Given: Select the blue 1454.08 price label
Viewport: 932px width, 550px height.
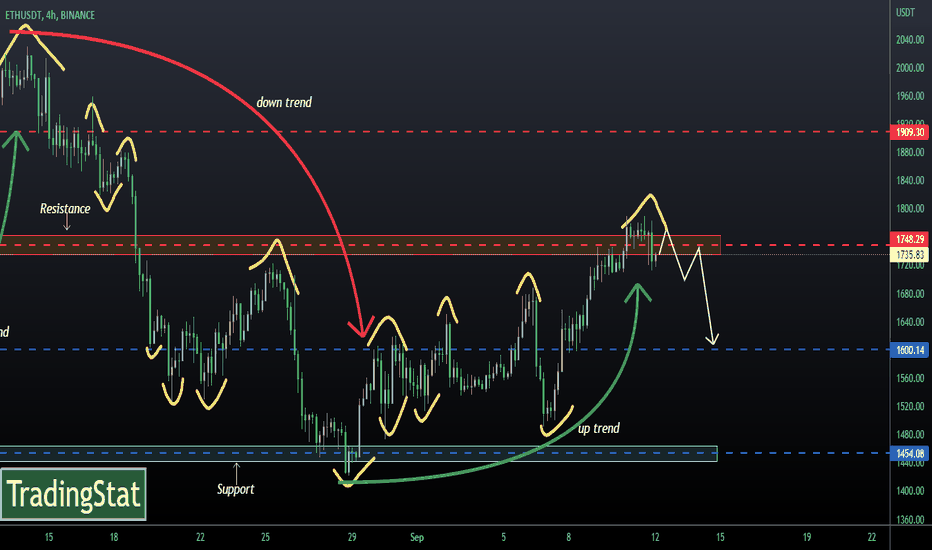Looking at the screenshot, I should (909, 453).
